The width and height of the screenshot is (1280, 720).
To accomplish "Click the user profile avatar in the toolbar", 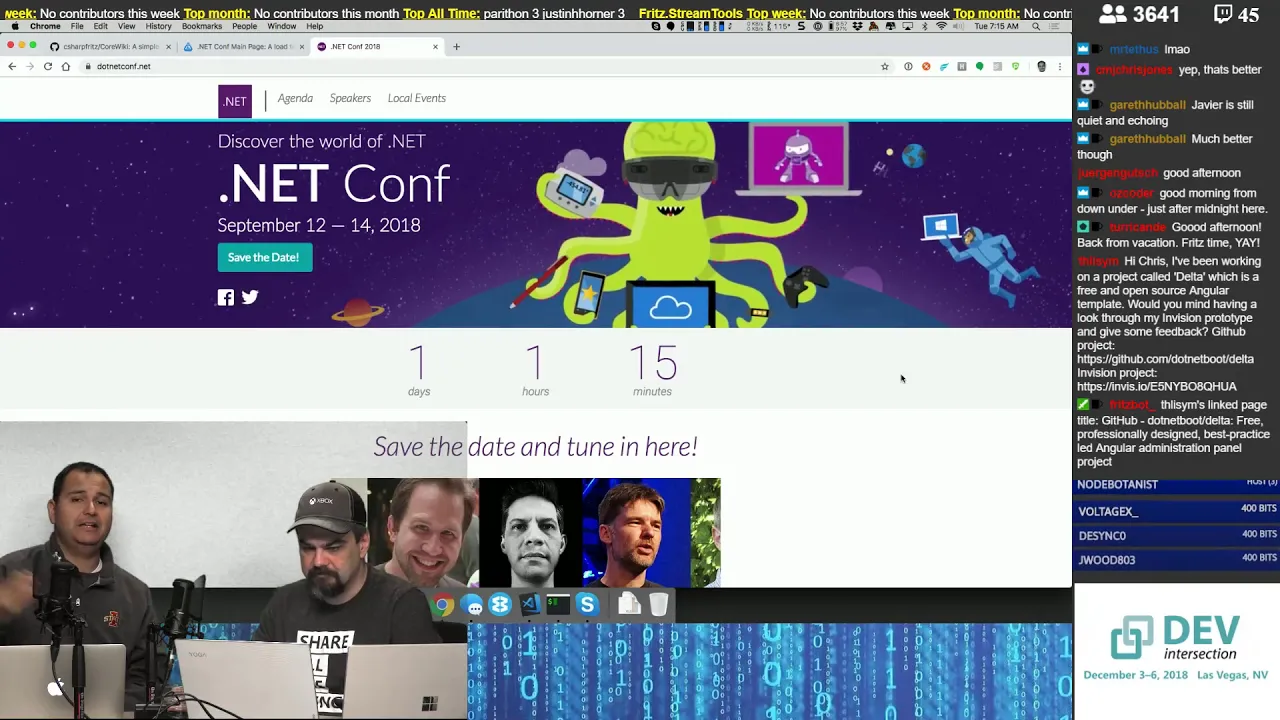I will click(x=1042, y=66).
